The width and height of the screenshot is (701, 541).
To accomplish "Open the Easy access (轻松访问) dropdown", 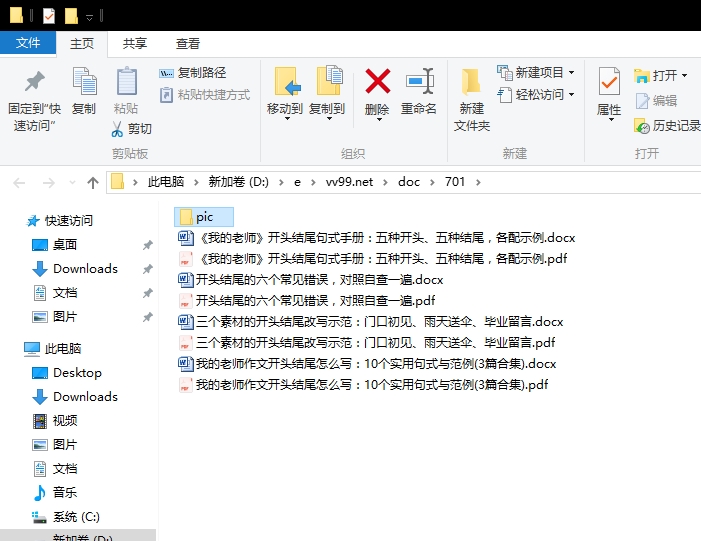I will click(x=536, y=95).
